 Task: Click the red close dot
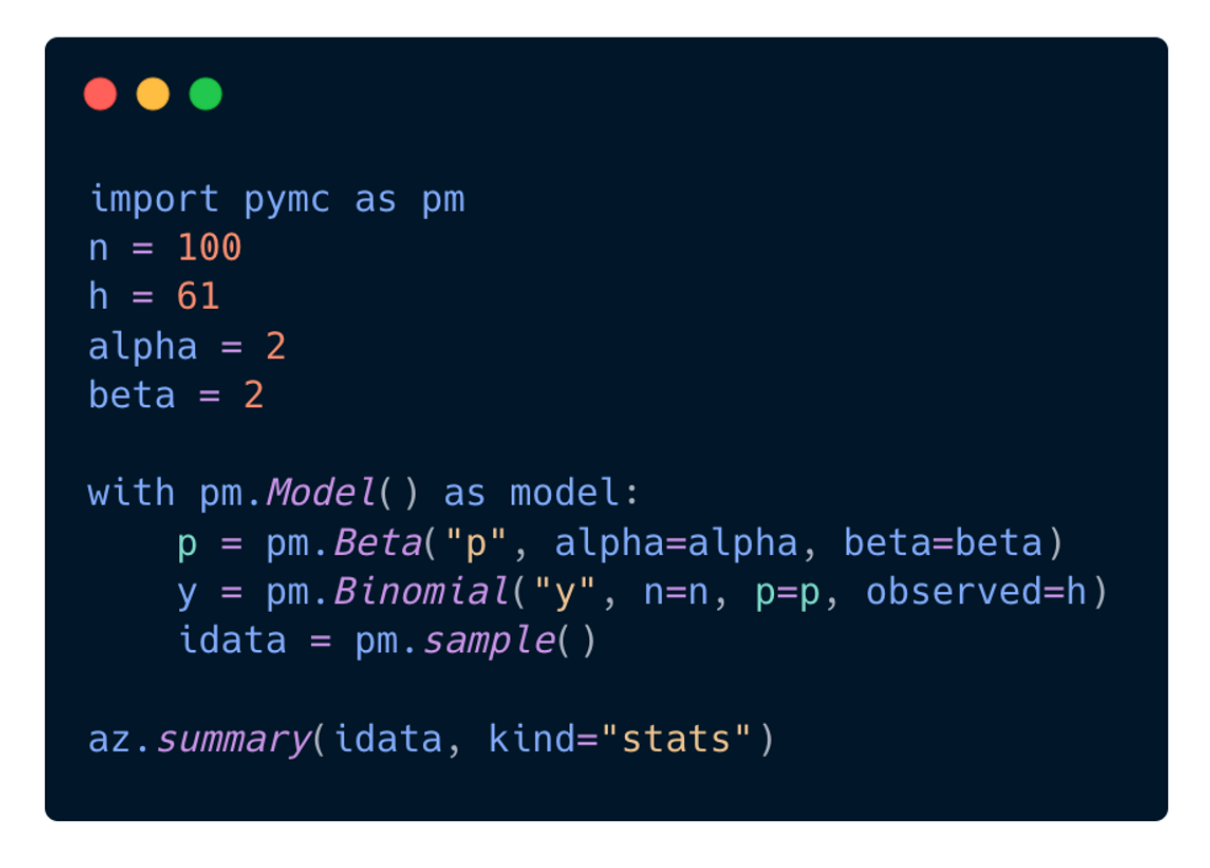[100, 94]
